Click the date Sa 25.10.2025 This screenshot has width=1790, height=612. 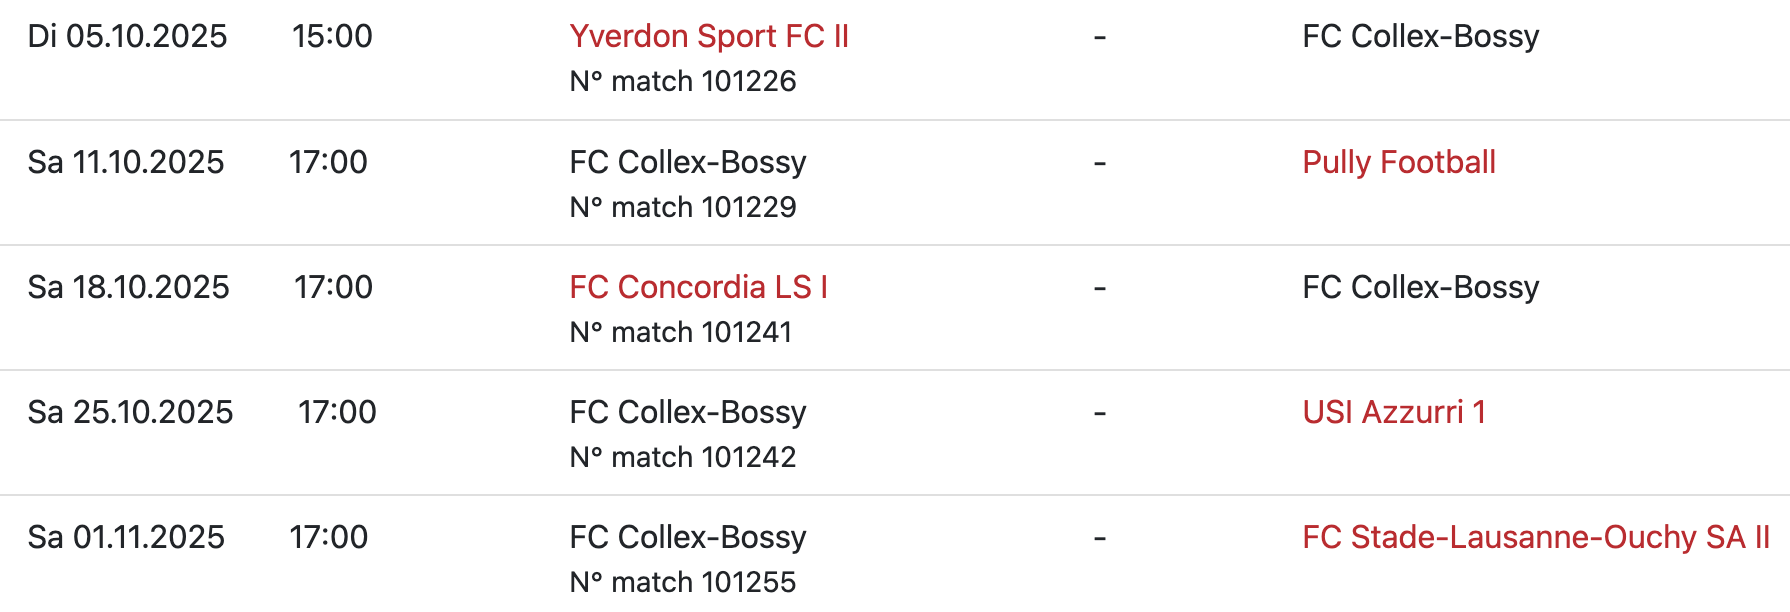pyautogui.click(x=130, y=412)
